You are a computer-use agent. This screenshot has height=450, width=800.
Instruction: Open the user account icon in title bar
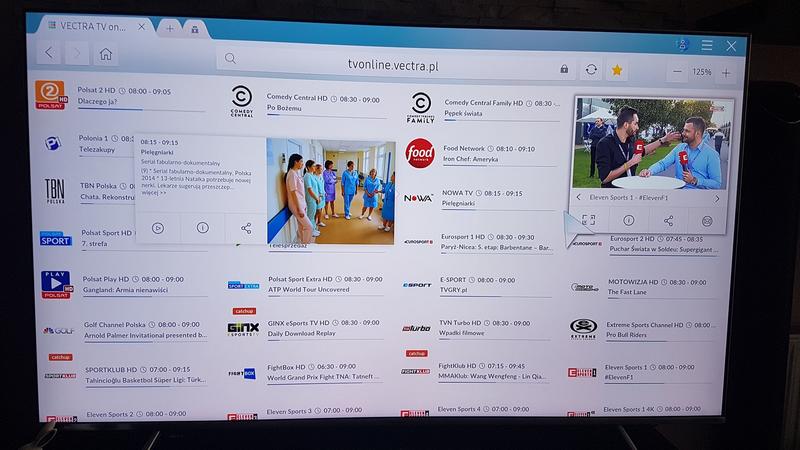pyautogui.click(x=683, y=44)
